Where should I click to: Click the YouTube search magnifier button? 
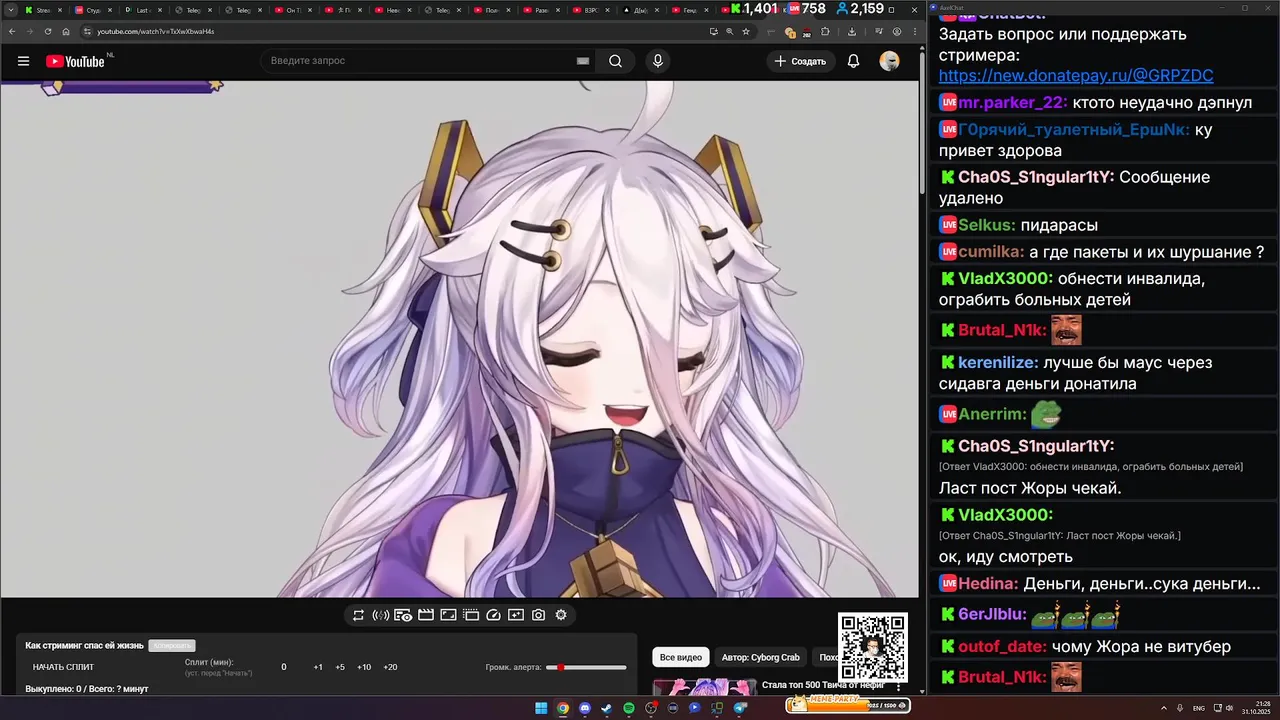(x=615, y=61)
